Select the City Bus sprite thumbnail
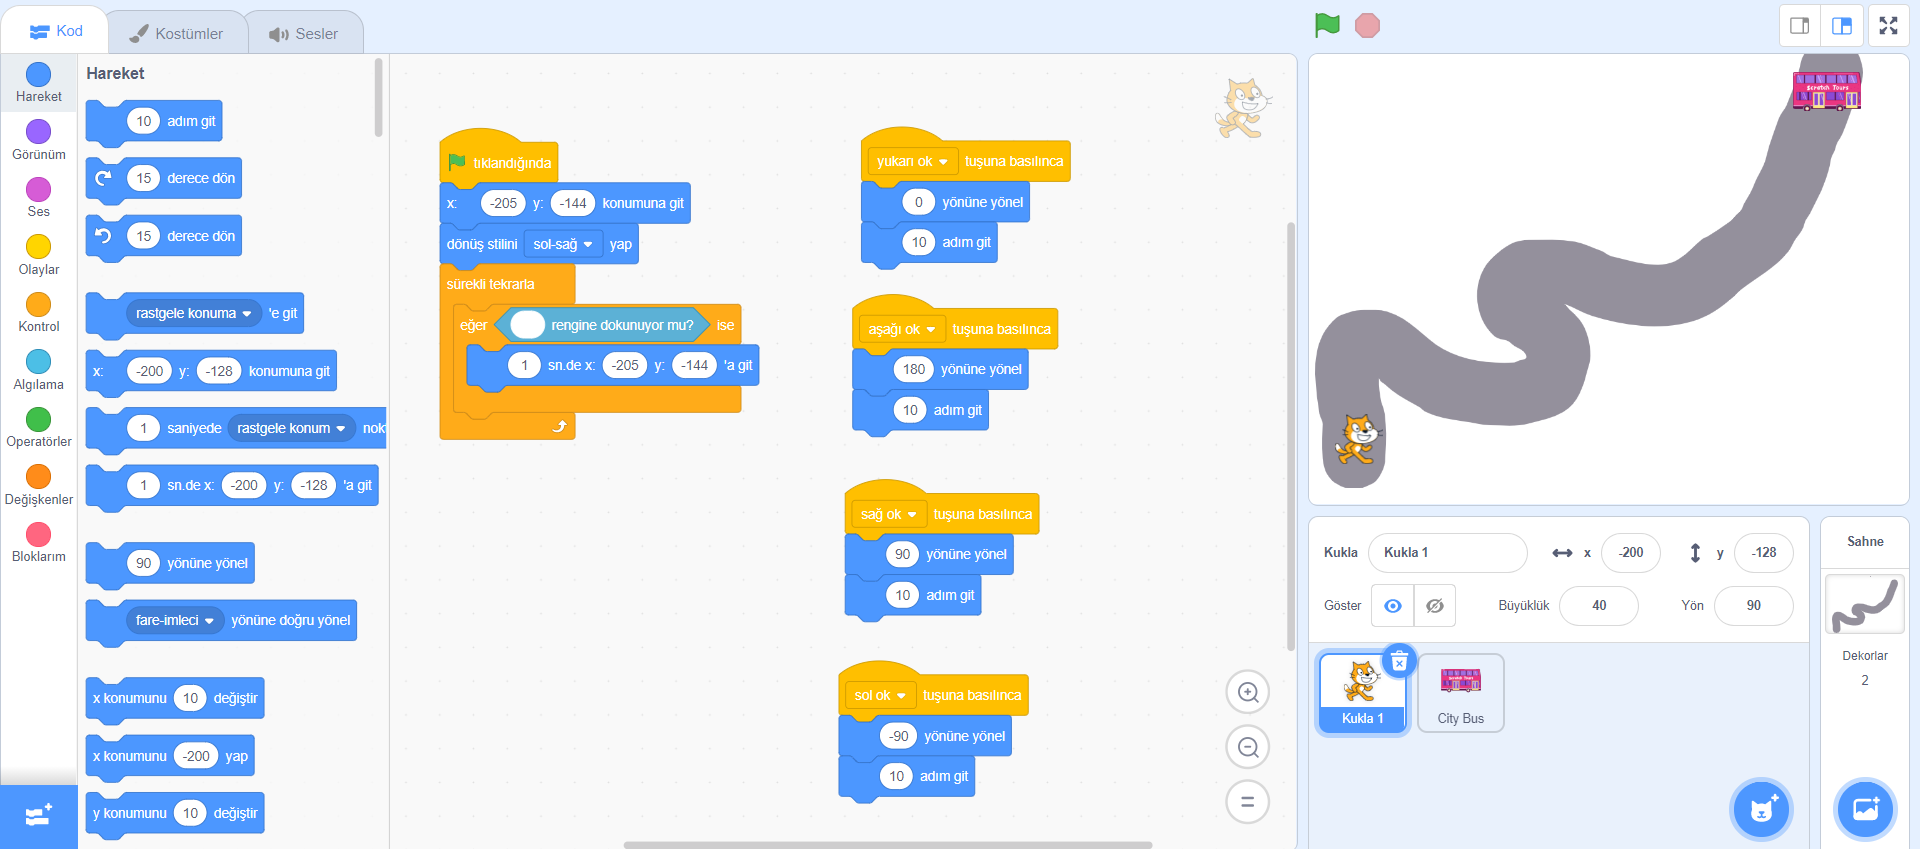This screenshot has width=1920, height=849. [x=1461, y=693]
